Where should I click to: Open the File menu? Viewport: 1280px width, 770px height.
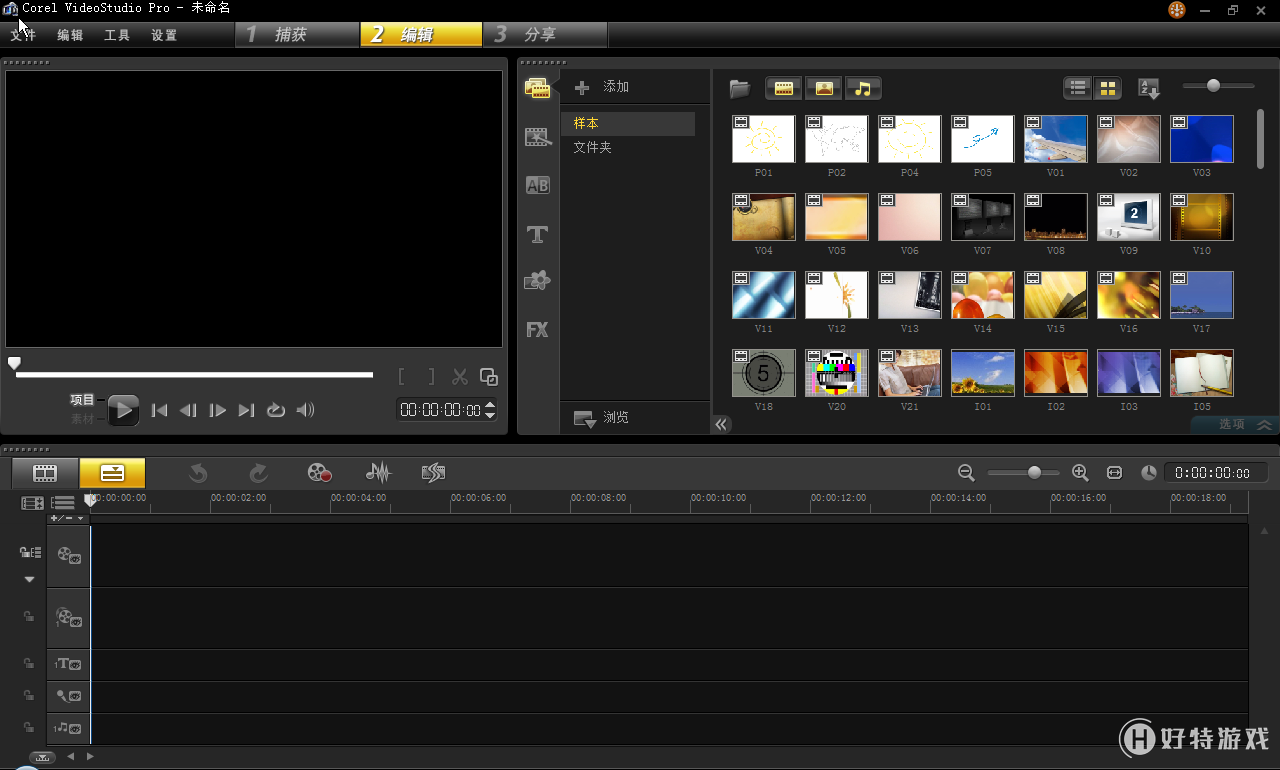(x=22, y=35)
